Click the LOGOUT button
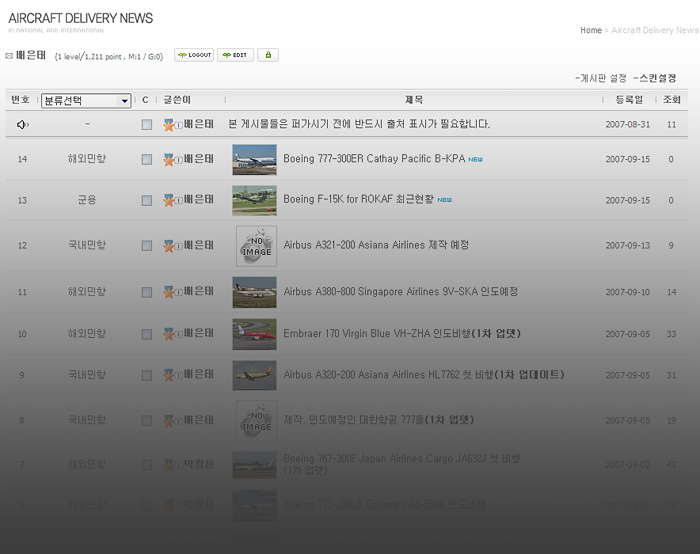The image size is (700, 554). (x=194, y=55)
